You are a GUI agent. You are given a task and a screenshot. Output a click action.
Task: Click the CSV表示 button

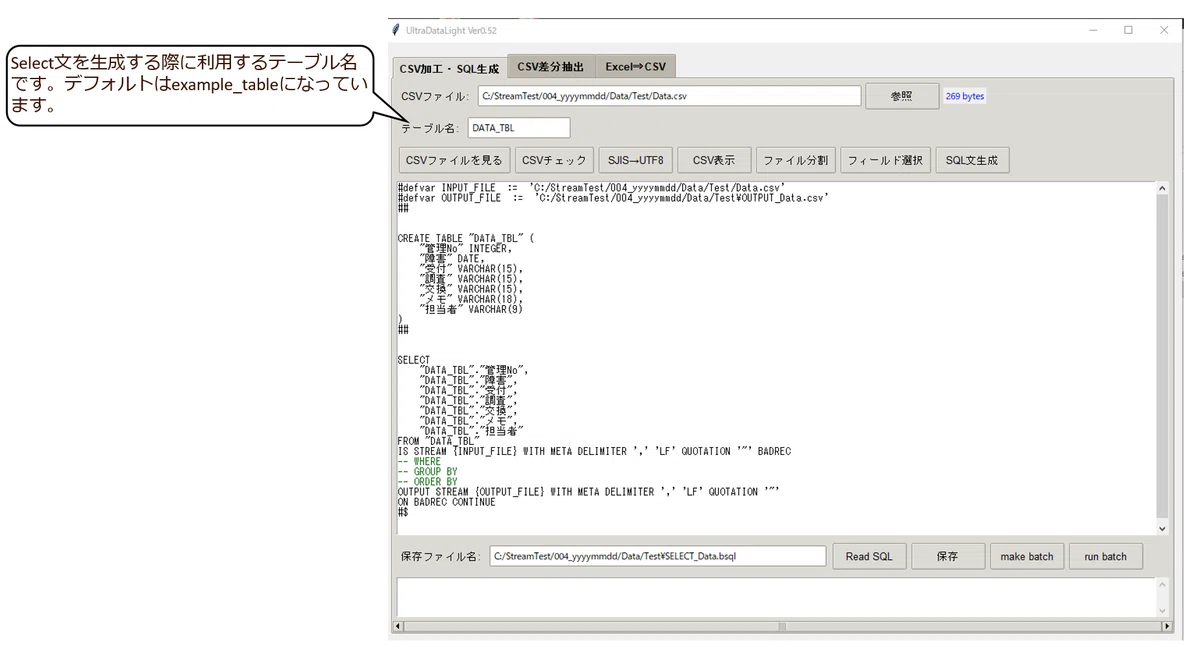714,160
